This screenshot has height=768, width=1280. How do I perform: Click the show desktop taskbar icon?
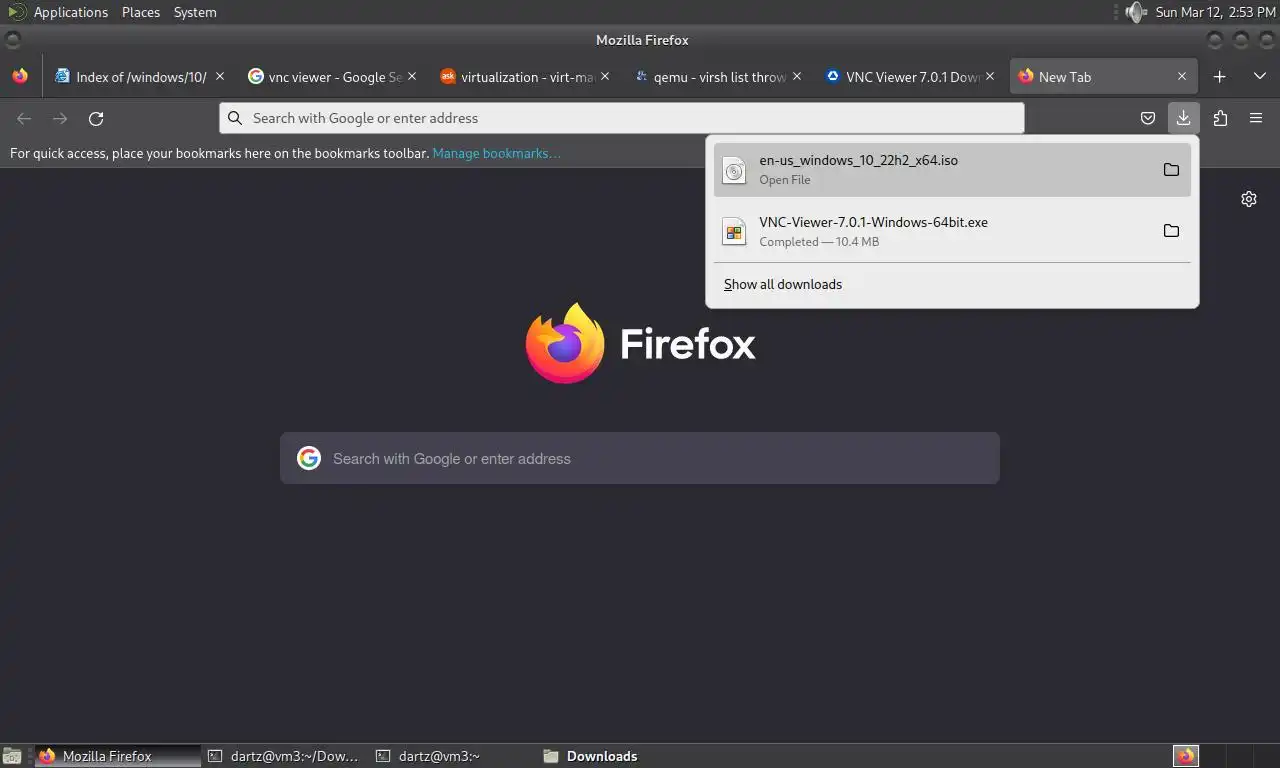pos(12,756)
